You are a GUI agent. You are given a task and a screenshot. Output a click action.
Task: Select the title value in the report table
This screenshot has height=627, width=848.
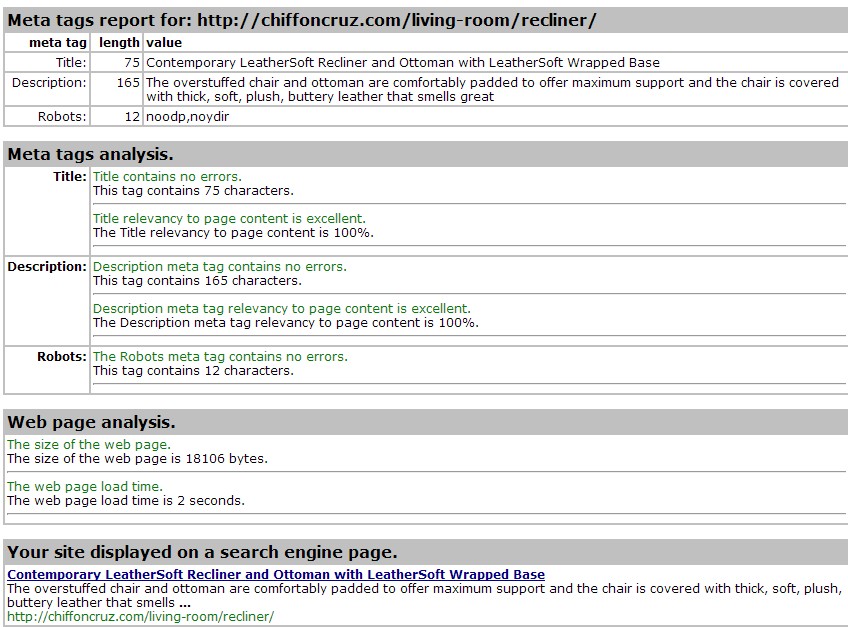403,63
